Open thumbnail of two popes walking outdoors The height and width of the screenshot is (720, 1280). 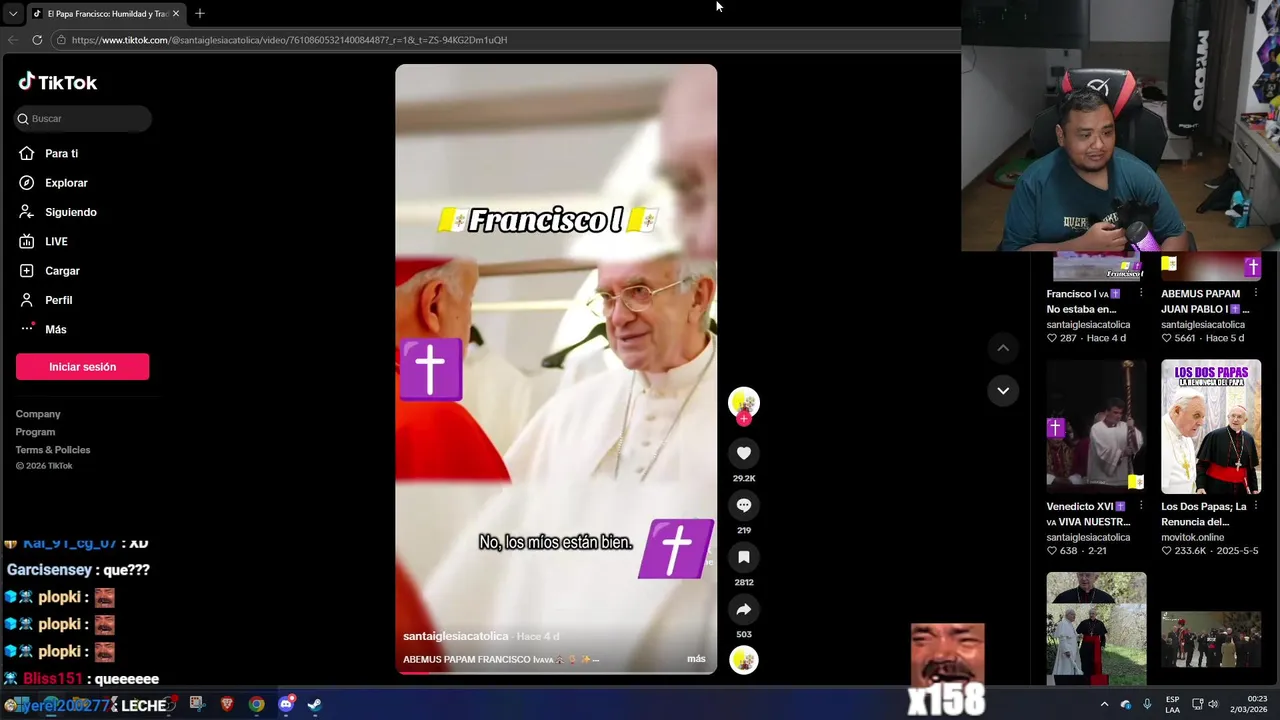point(1097,628)
